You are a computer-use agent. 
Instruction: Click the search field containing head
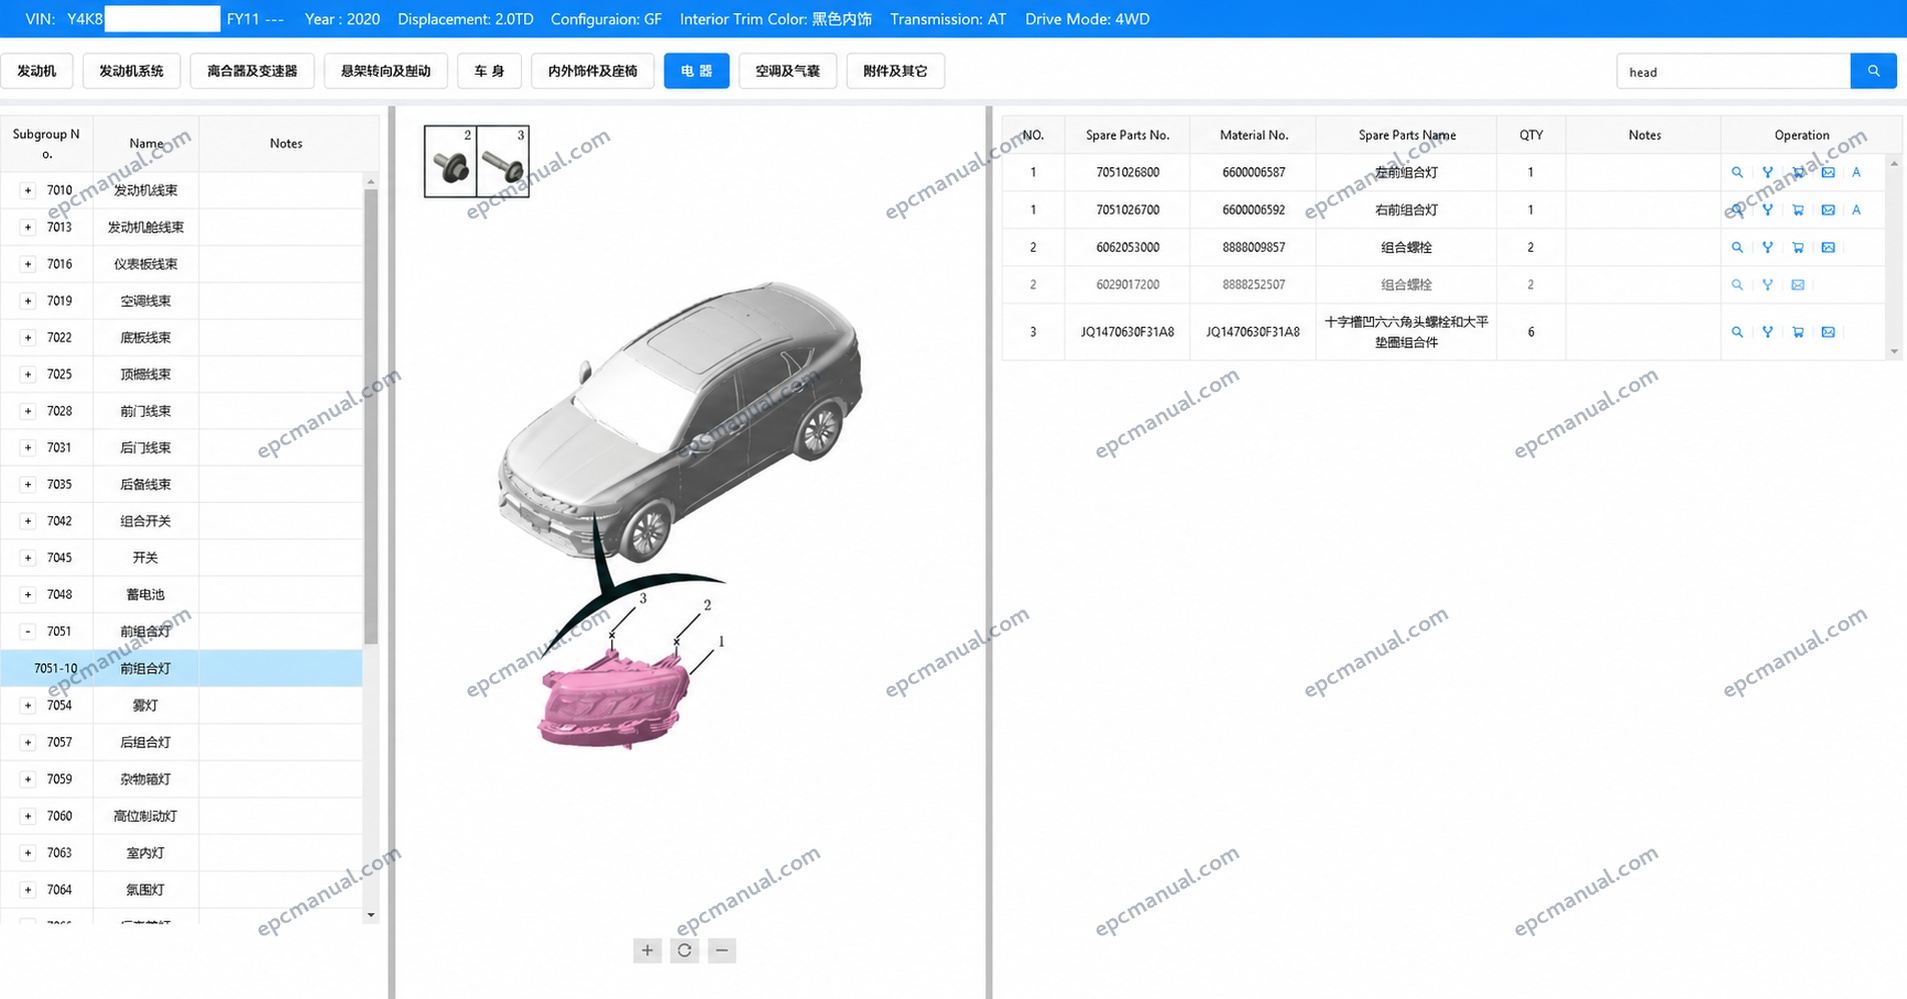(1733, 71)
